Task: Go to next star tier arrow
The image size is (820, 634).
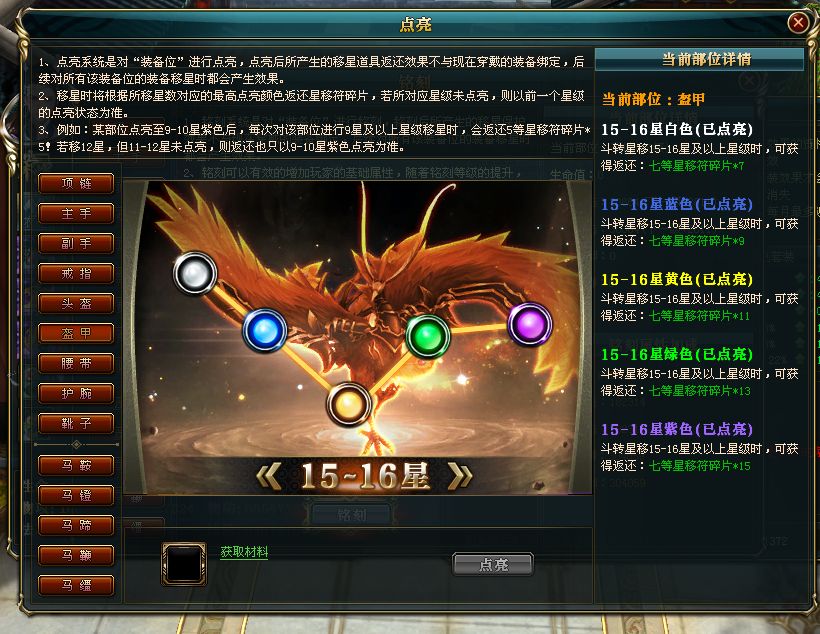Action: (460, 477)
